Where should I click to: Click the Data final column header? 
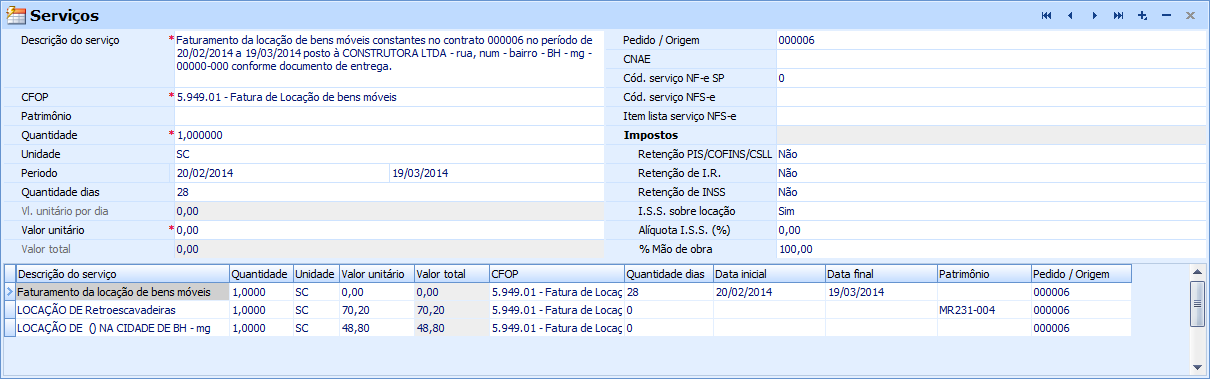[881, 273]
